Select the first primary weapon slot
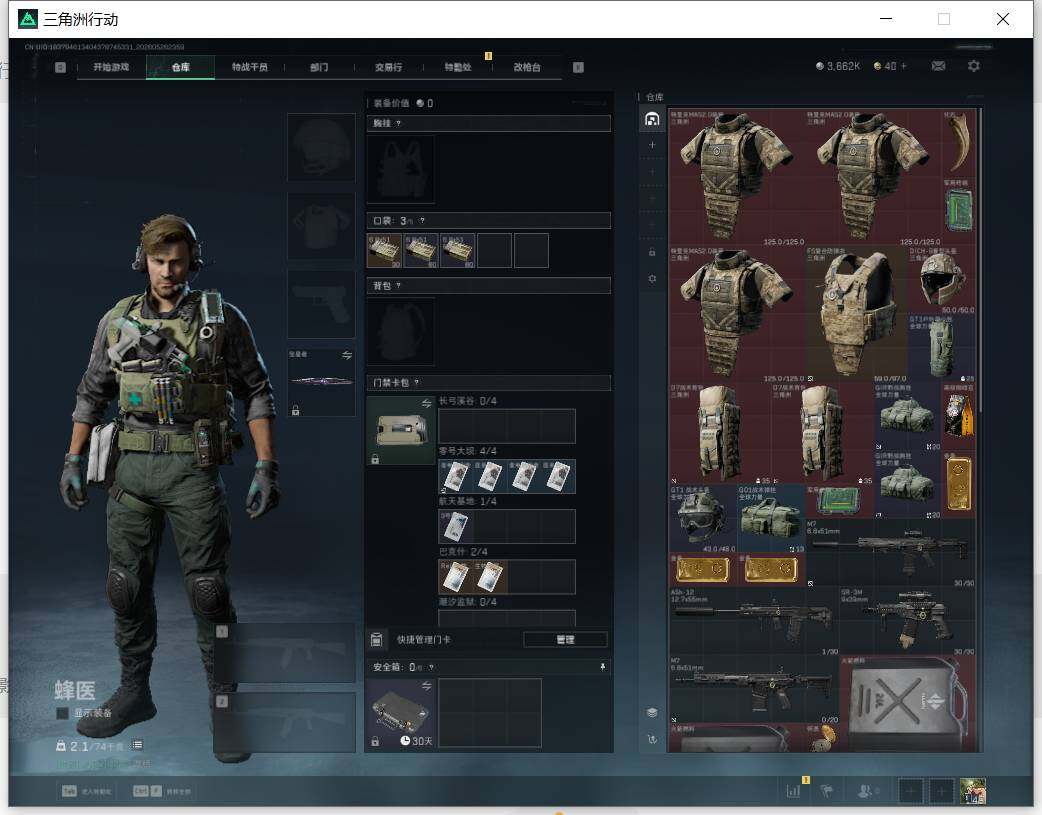 click(284, 652)
